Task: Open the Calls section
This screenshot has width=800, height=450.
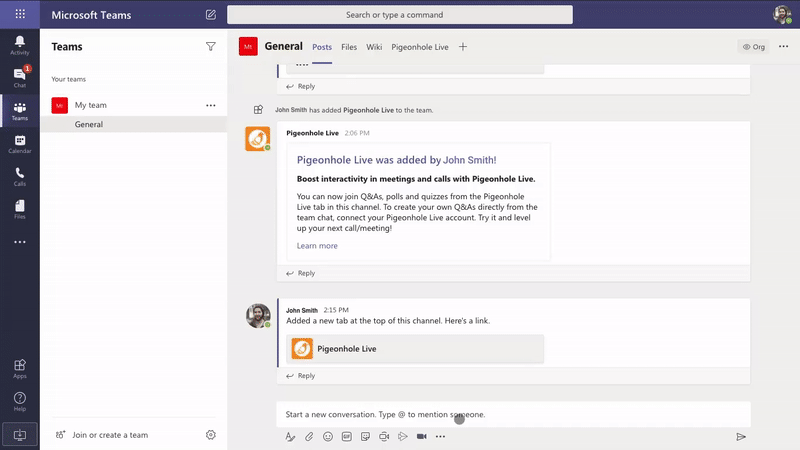Action: point(20,177)
